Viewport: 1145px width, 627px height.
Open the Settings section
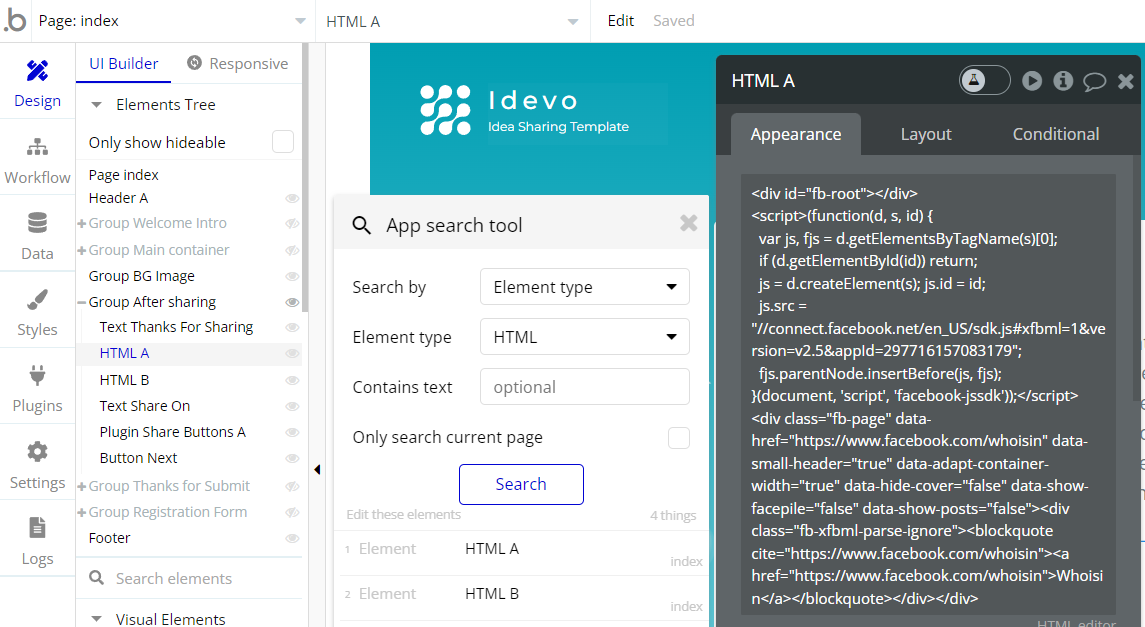point(37,465)
